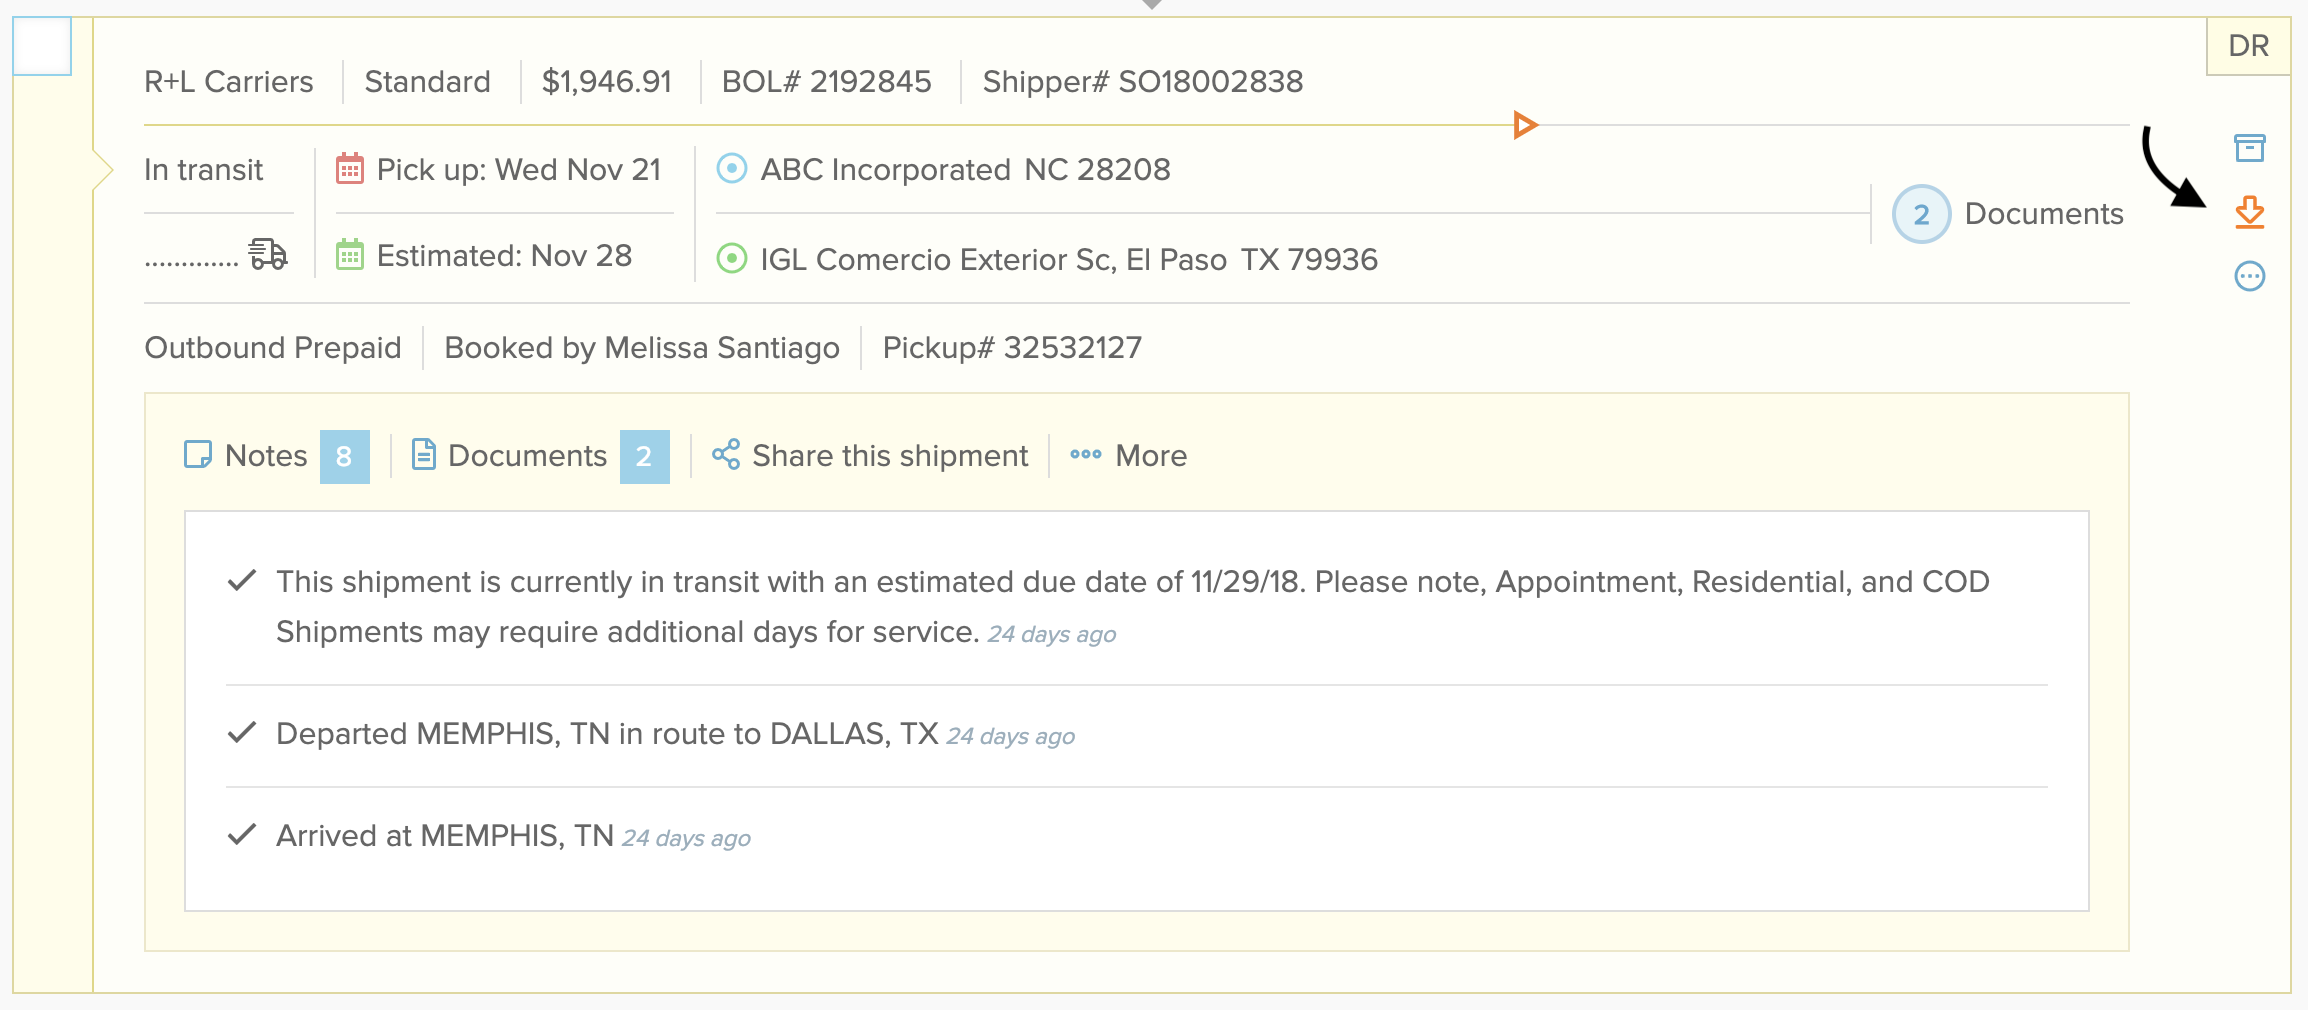The width and height of the screenshot is (2308, 1010).
Task: Click the green estimated date calendar icon
Action: click(349, 255)
